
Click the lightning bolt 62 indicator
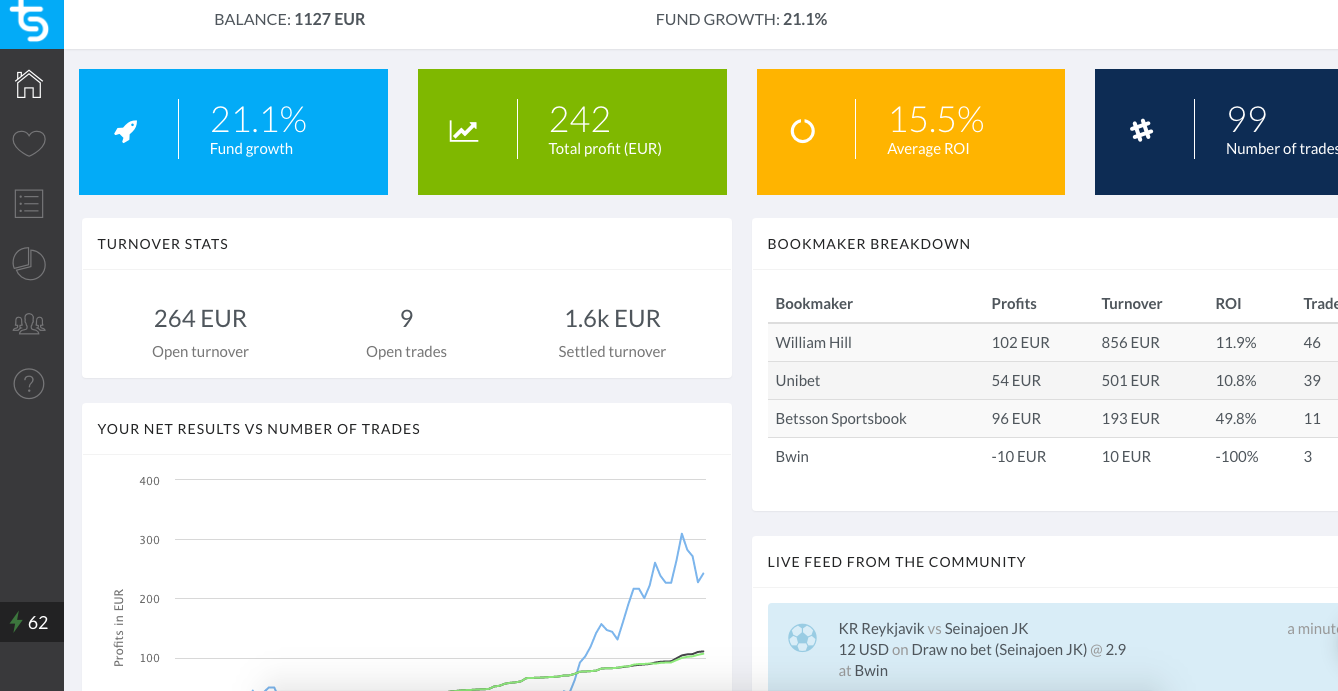[30, 622]
